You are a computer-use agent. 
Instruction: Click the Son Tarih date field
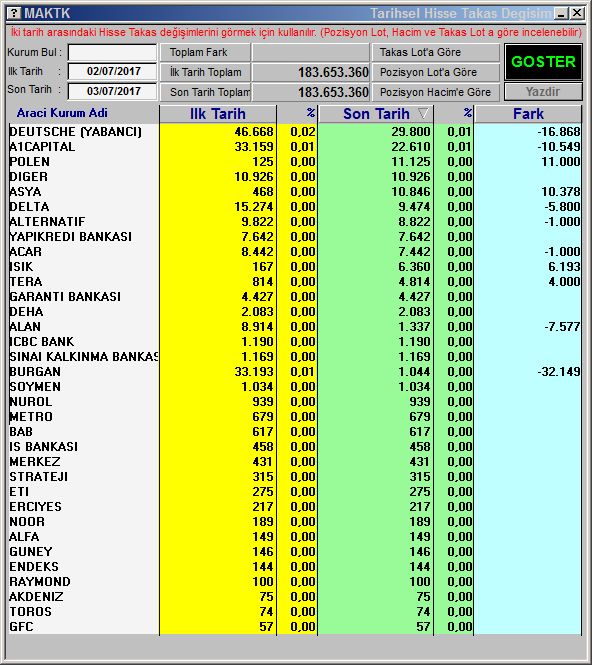112,91
